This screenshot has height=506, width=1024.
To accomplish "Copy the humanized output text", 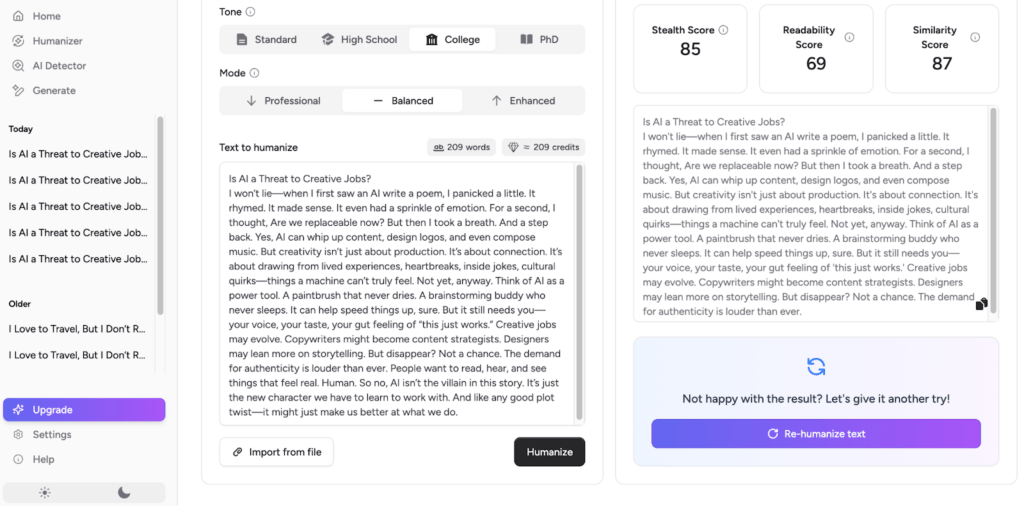I will tap(982, 304).
